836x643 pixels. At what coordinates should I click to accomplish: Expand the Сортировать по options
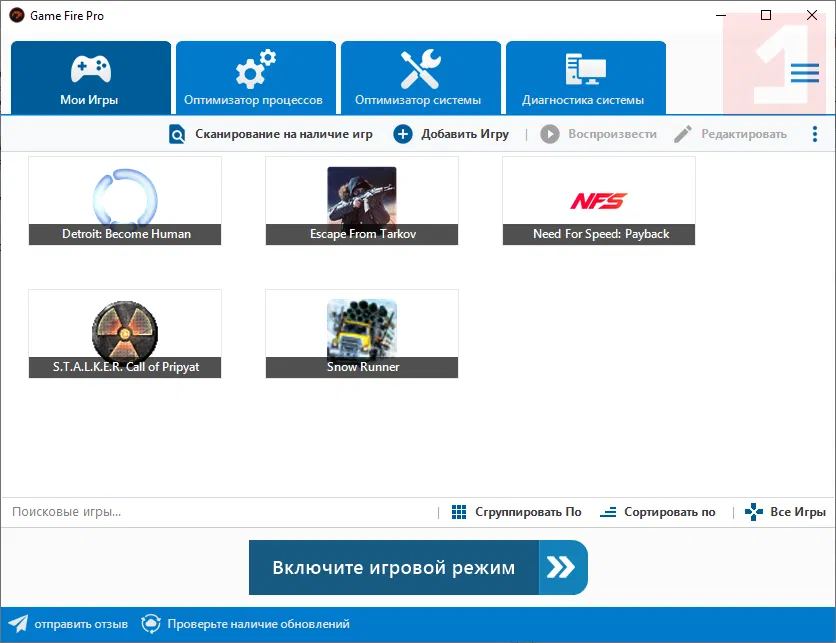670,512
